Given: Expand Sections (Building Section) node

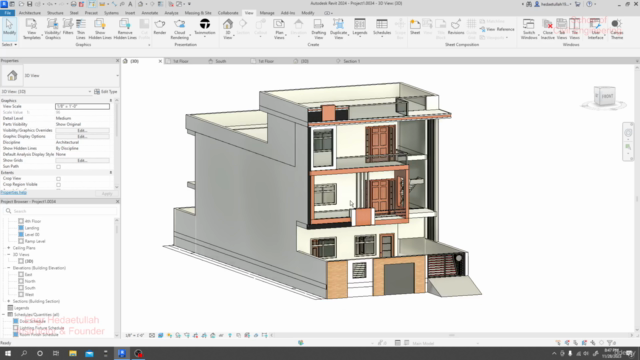Looking at the screenshot, I should pos(9,301).
